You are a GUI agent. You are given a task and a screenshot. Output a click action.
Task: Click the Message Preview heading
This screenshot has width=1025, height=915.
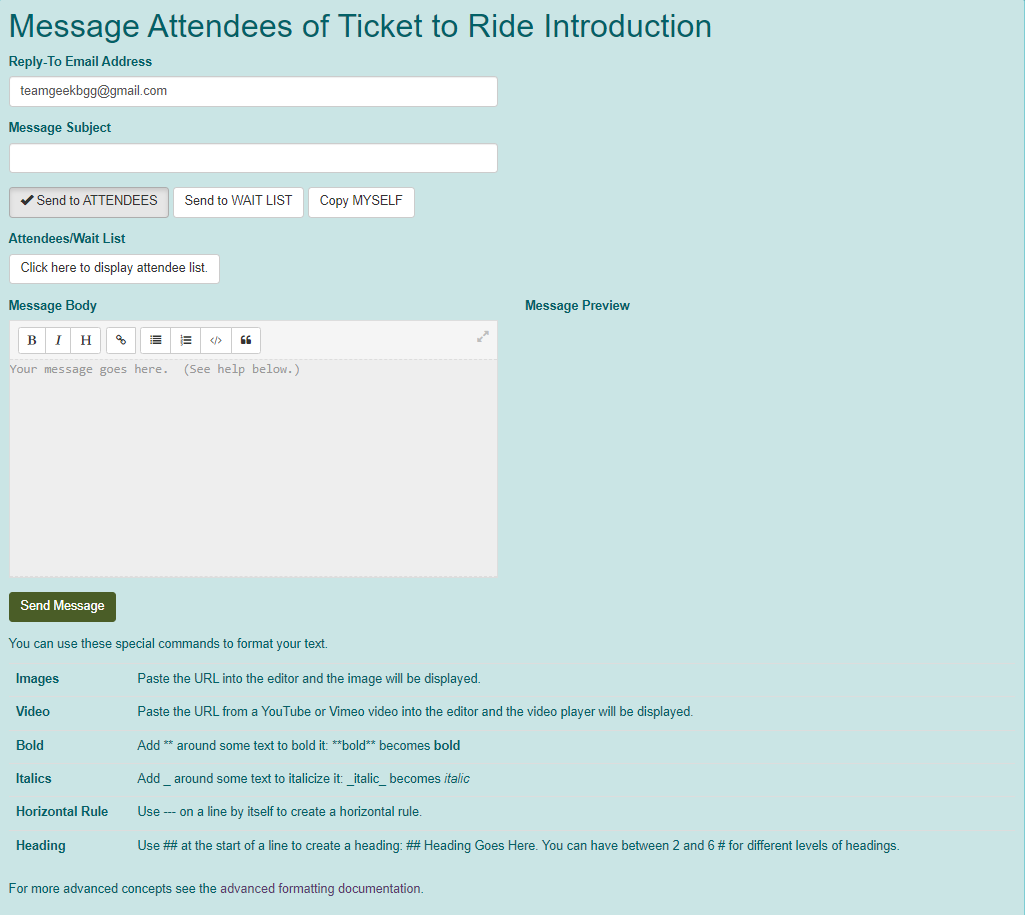[577, 306]
